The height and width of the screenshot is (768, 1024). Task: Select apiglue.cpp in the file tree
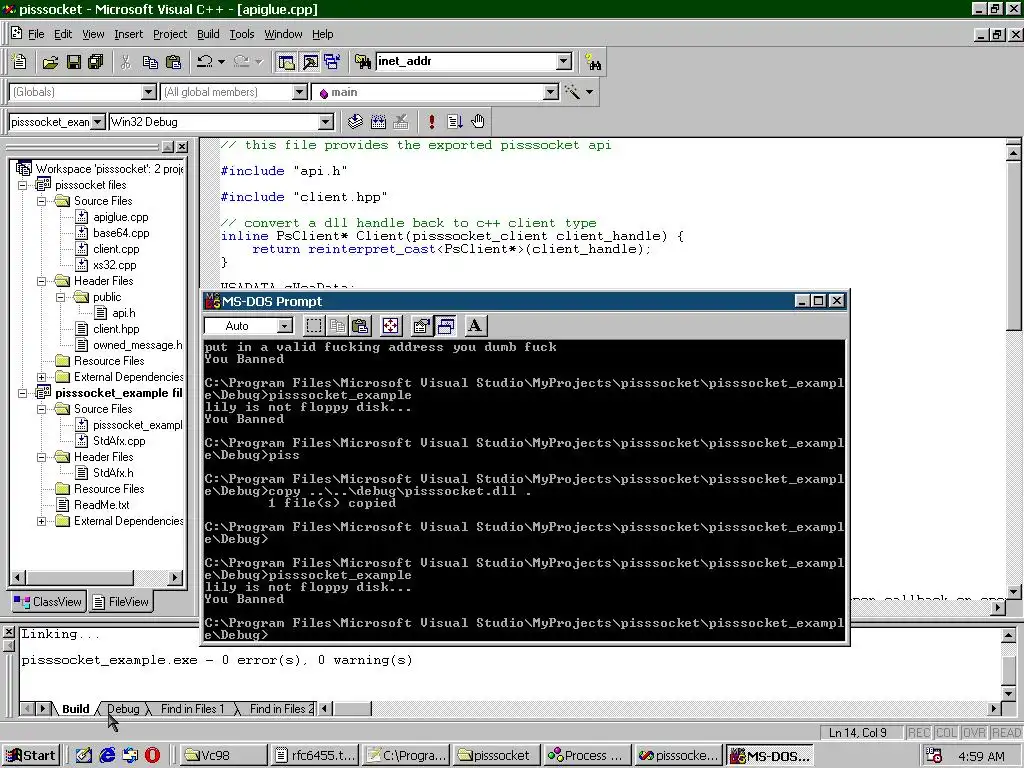[x=120, y=217]
